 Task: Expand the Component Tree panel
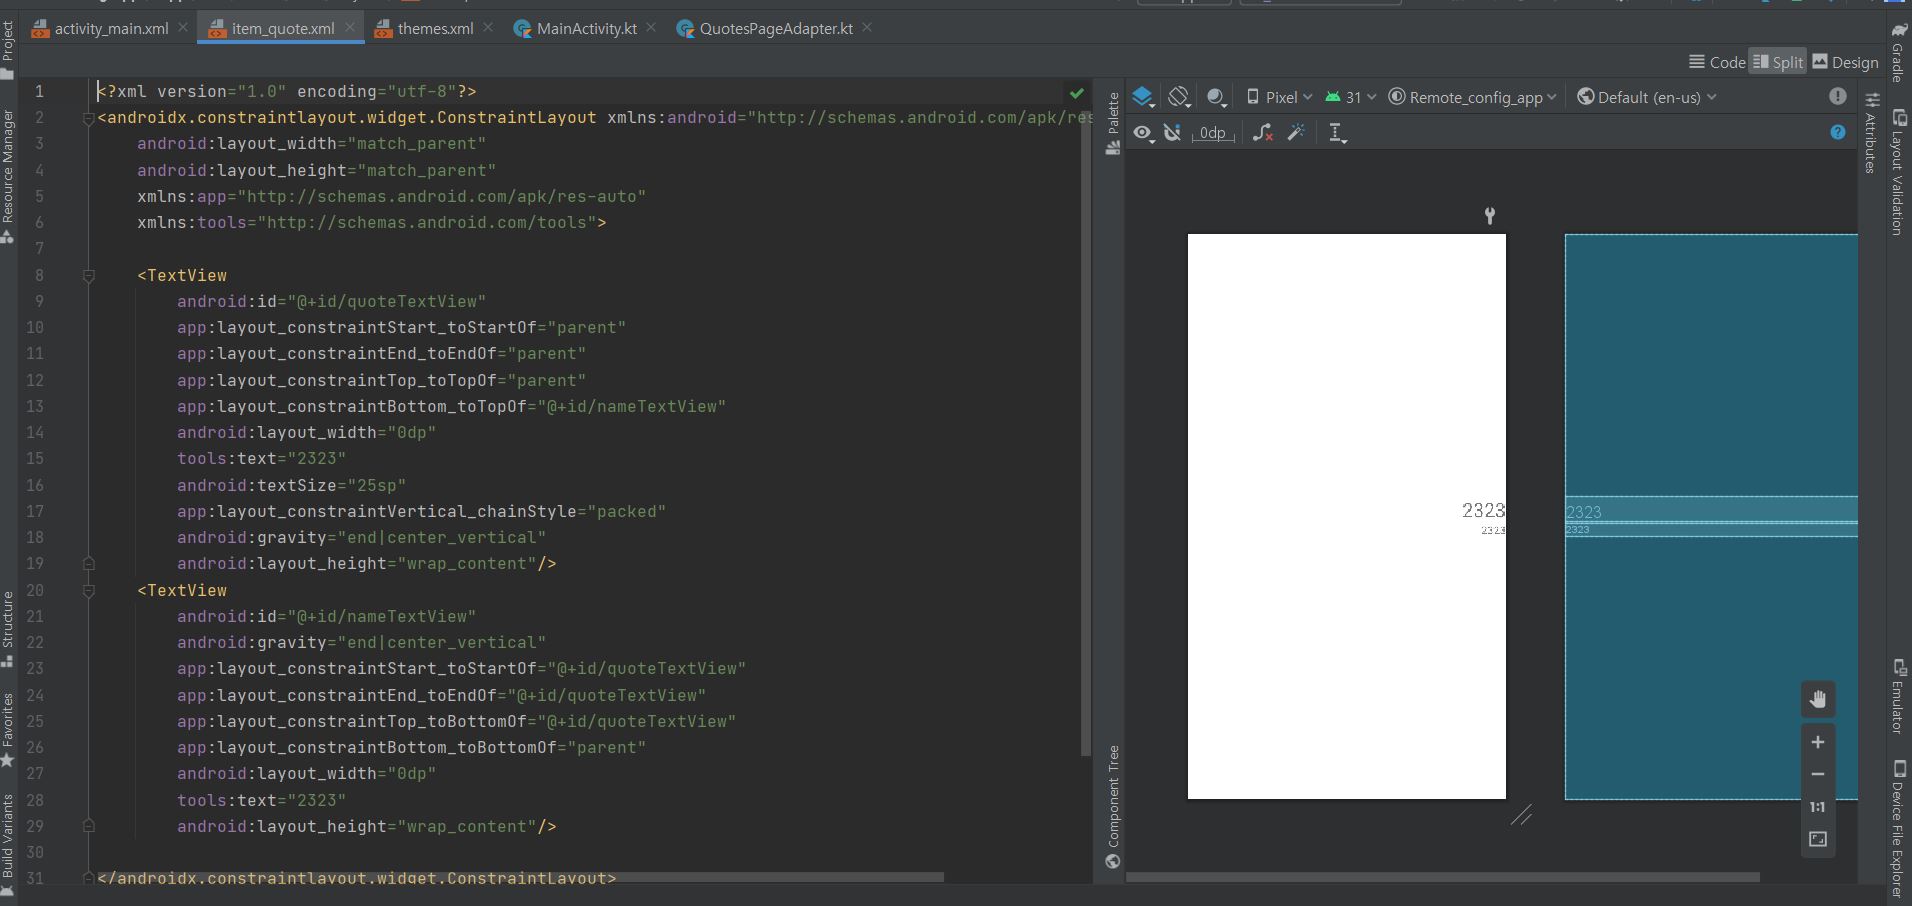(1113, 806)
